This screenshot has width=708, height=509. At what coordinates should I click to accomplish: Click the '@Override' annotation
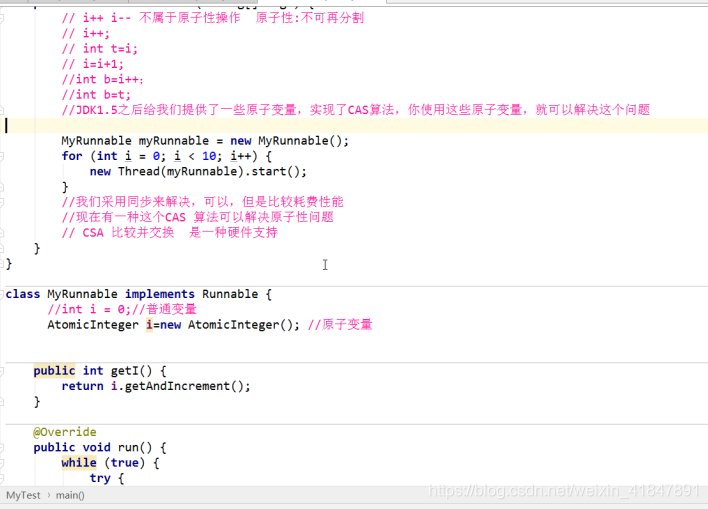click(x=65, y=432)
